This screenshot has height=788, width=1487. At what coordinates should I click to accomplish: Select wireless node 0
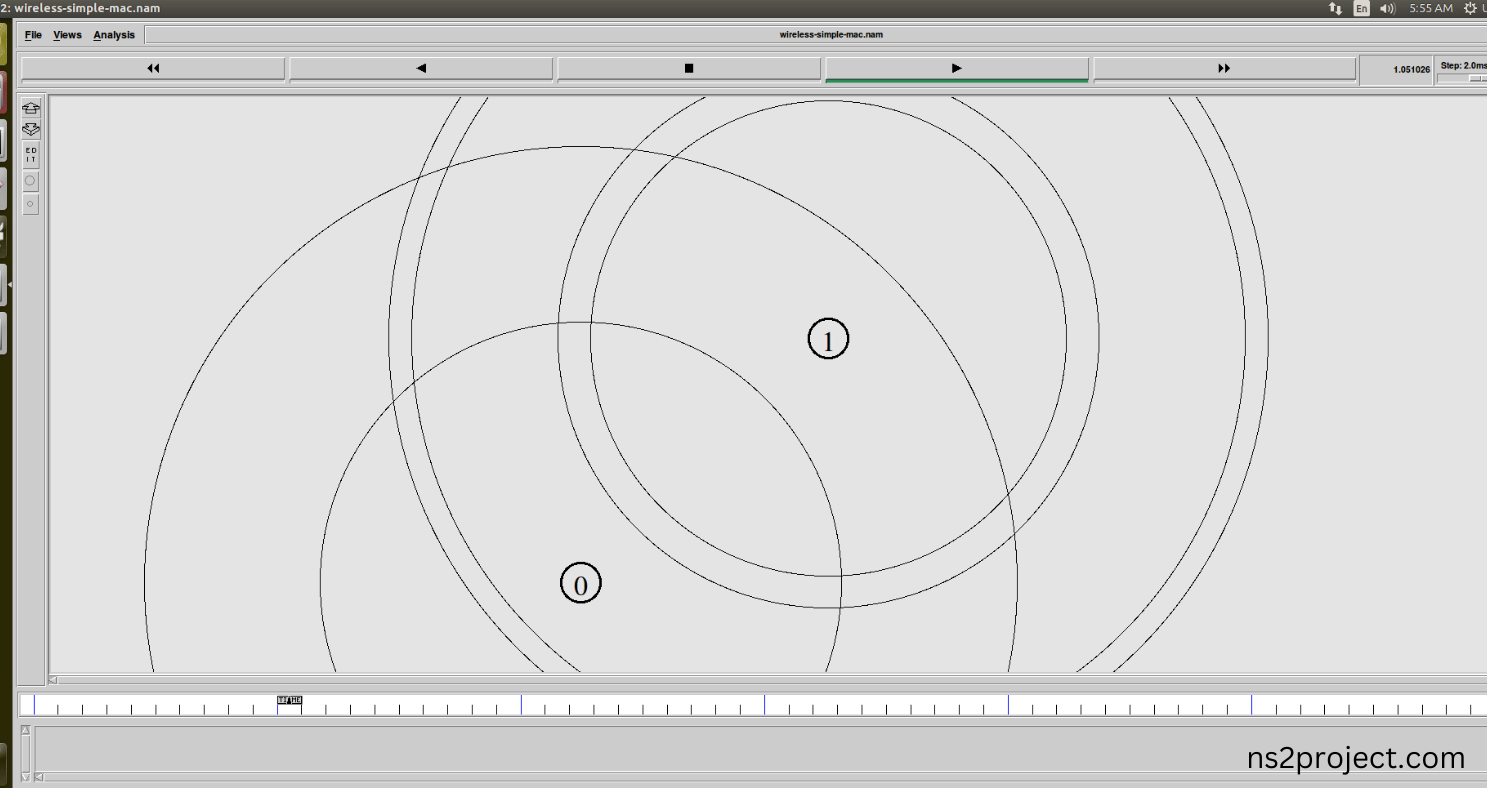pos(581,583)
